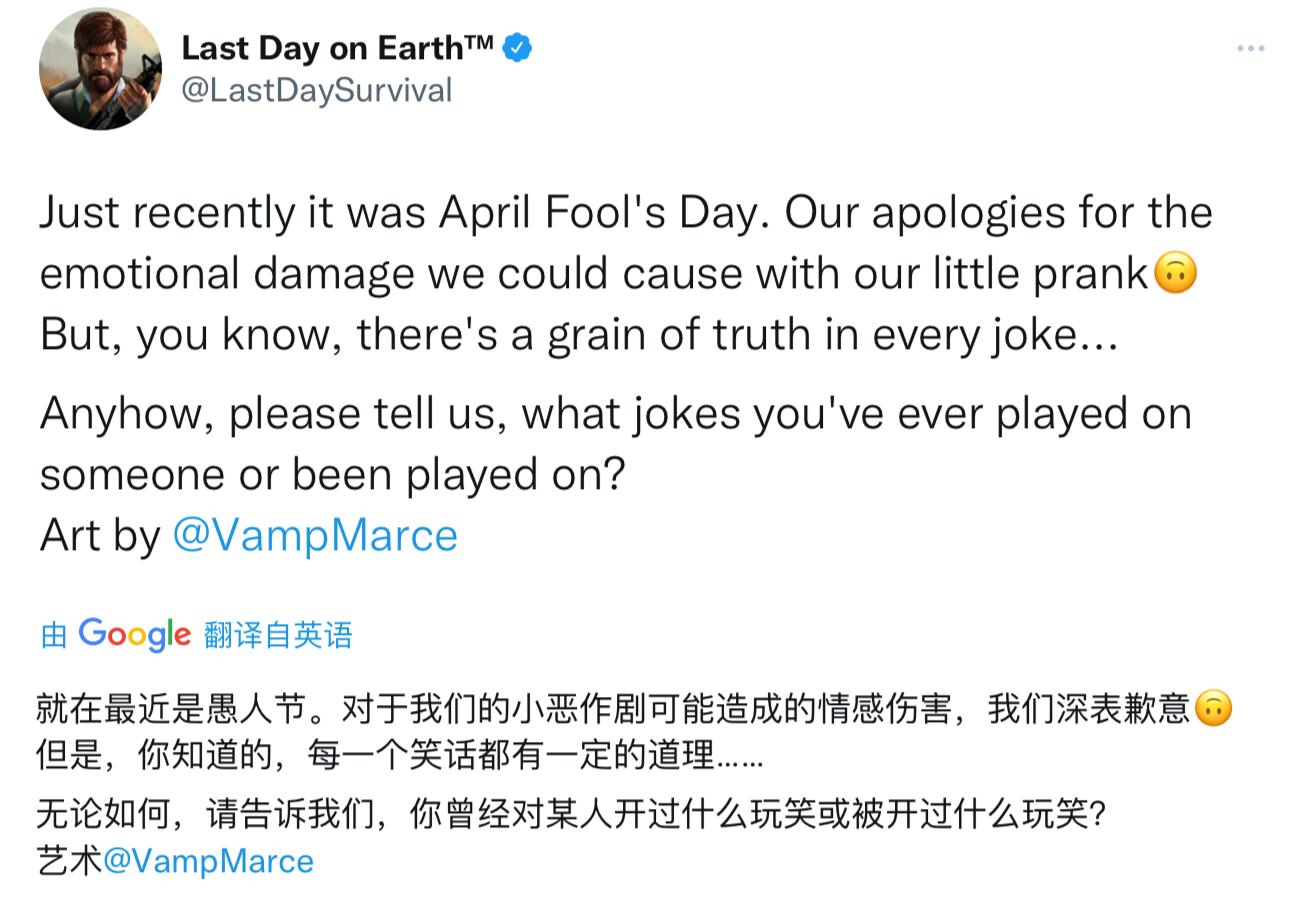Click the '但是，你知道的' translated line
The height and width of the screenshot is (910, 1290).
(x=400, y=757)
